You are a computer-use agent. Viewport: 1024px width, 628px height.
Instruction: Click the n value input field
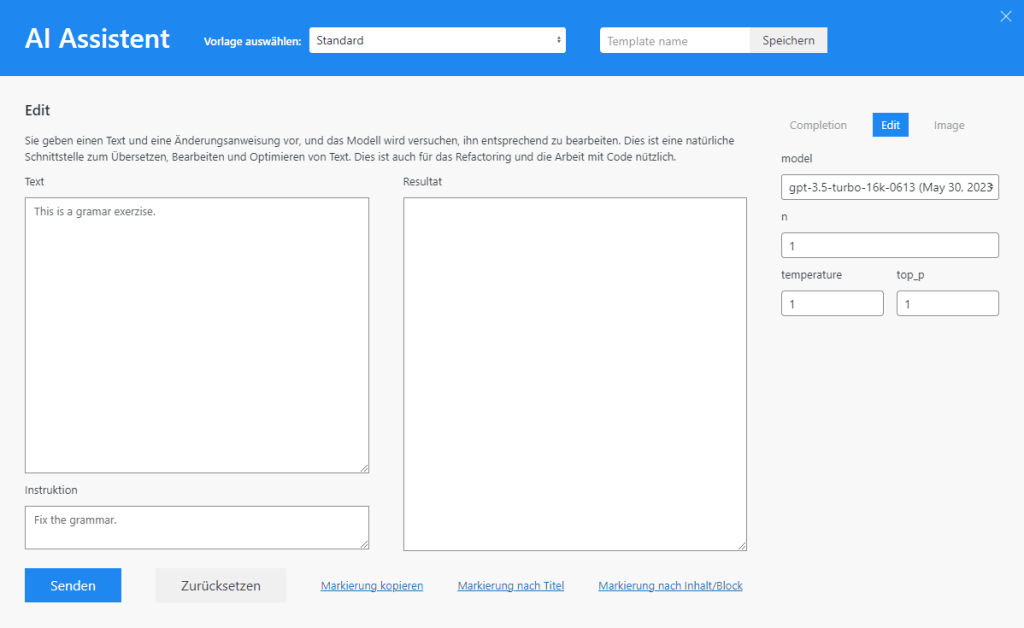(x=889, y=245)
